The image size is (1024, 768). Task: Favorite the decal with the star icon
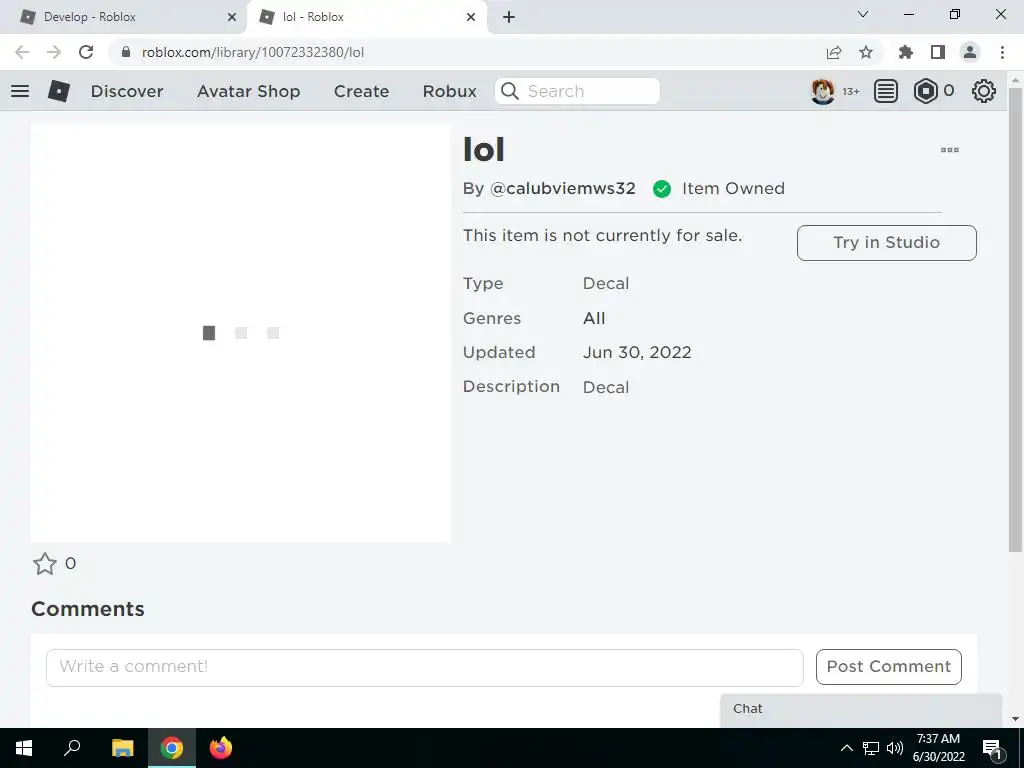[x=44, y=564]
